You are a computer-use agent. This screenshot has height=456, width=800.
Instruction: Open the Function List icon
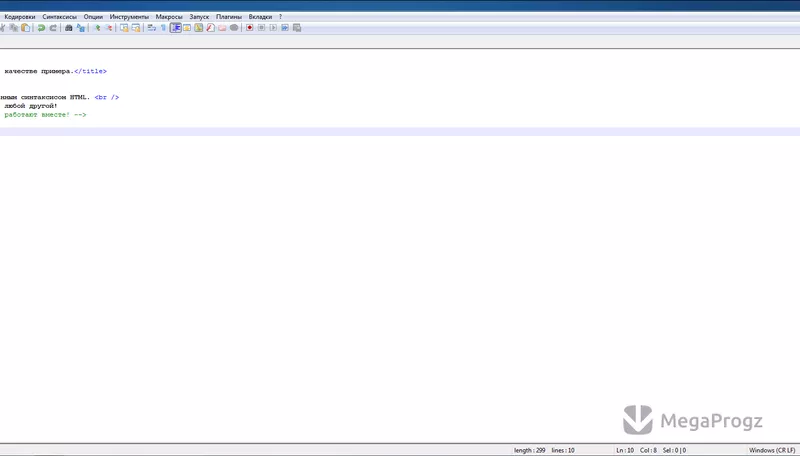(x=211, y=28)
